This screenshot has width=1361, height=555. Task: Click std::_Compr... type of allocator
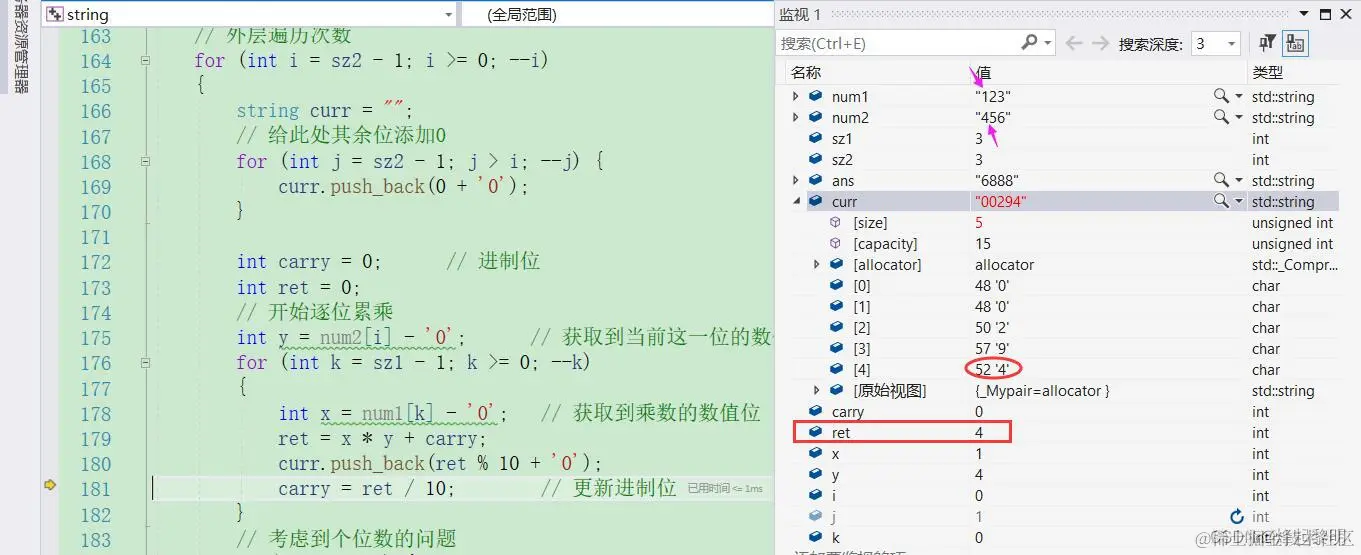pyautogui.click(x=1297, y=264)
